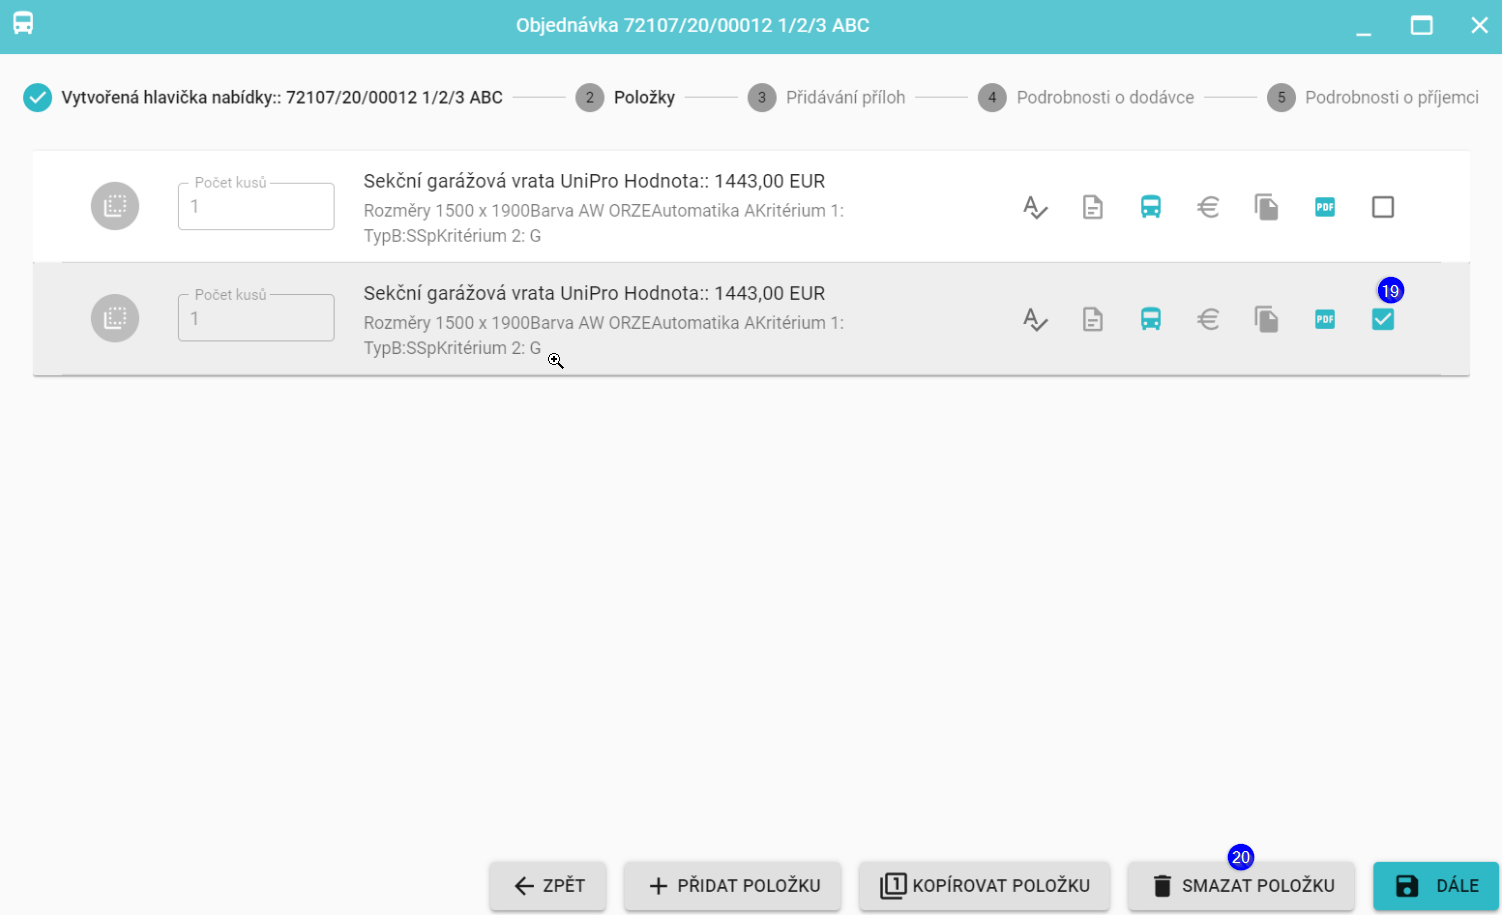Click the spell-check icon in first row
The image size is (1502, 915).
1035,207
